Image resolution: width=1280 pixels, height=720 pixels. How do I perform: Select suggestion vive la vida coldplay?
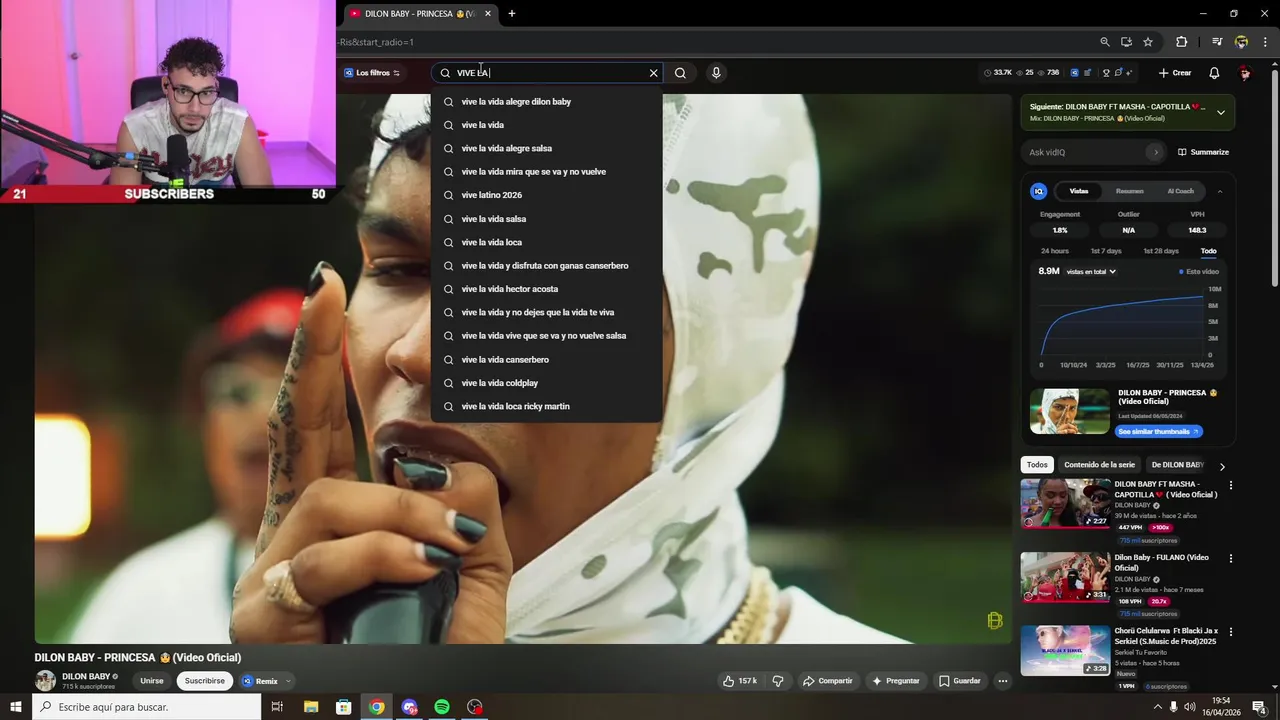pos(546,383)
